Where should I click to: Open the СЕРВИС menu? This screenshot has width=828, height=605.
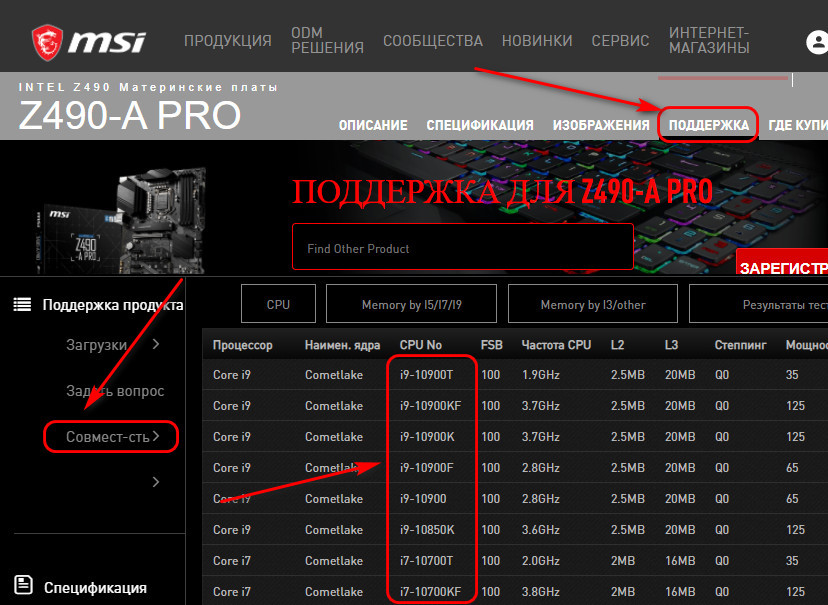click(x=620, y=41)
